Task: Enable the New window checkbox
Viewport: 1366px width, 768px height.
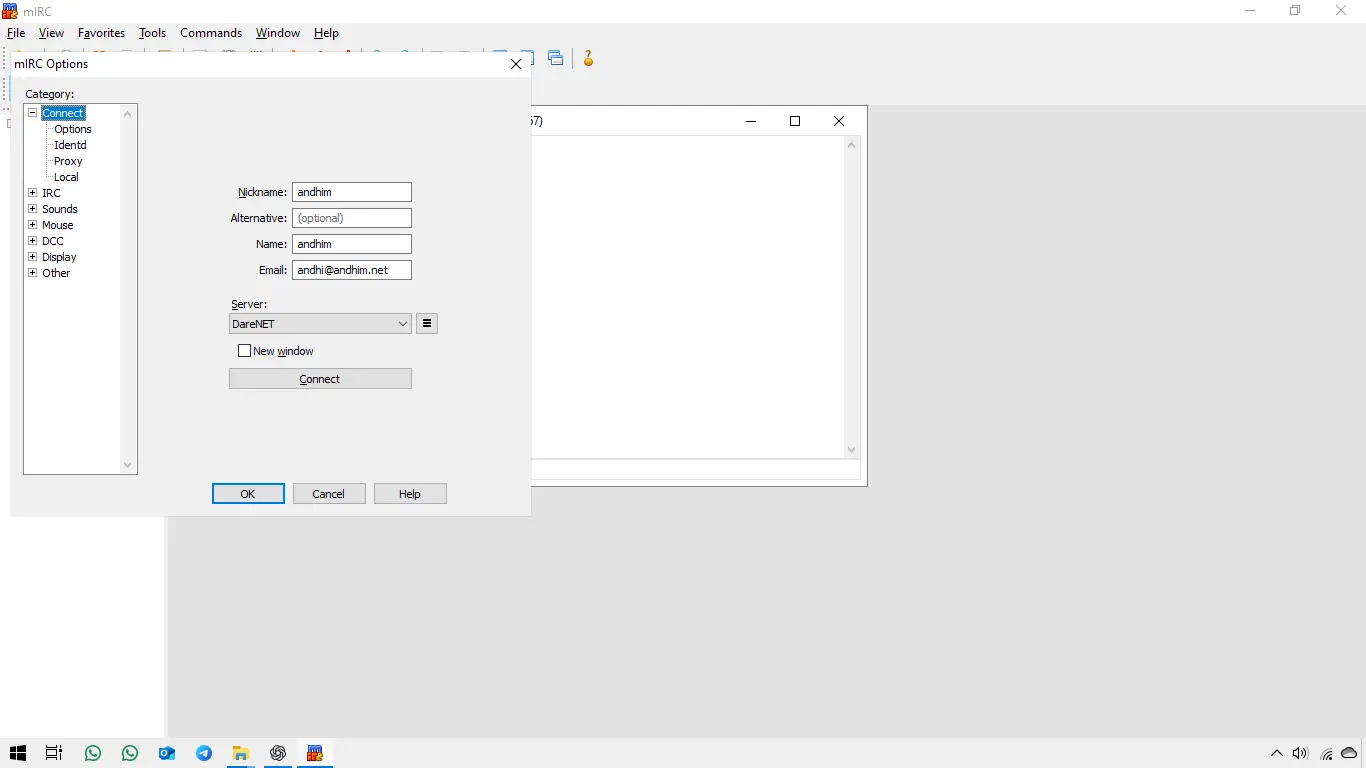Action: tap(245, 351)
